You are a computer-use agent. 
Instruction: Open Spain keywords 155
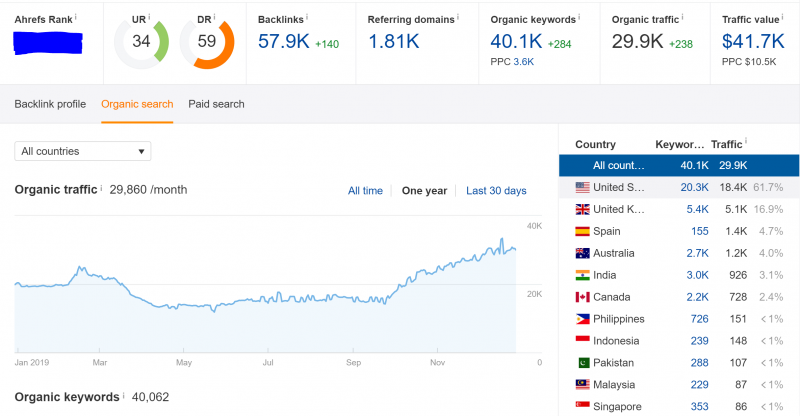point(699,231)
